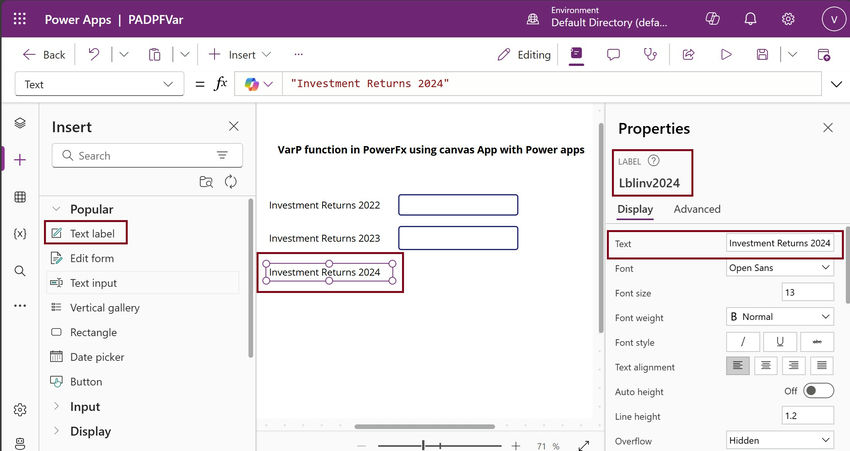850x451 pixels.
Task: Refresh the Insert pane components
Action: pyautogui.click(x=231, y=182)
